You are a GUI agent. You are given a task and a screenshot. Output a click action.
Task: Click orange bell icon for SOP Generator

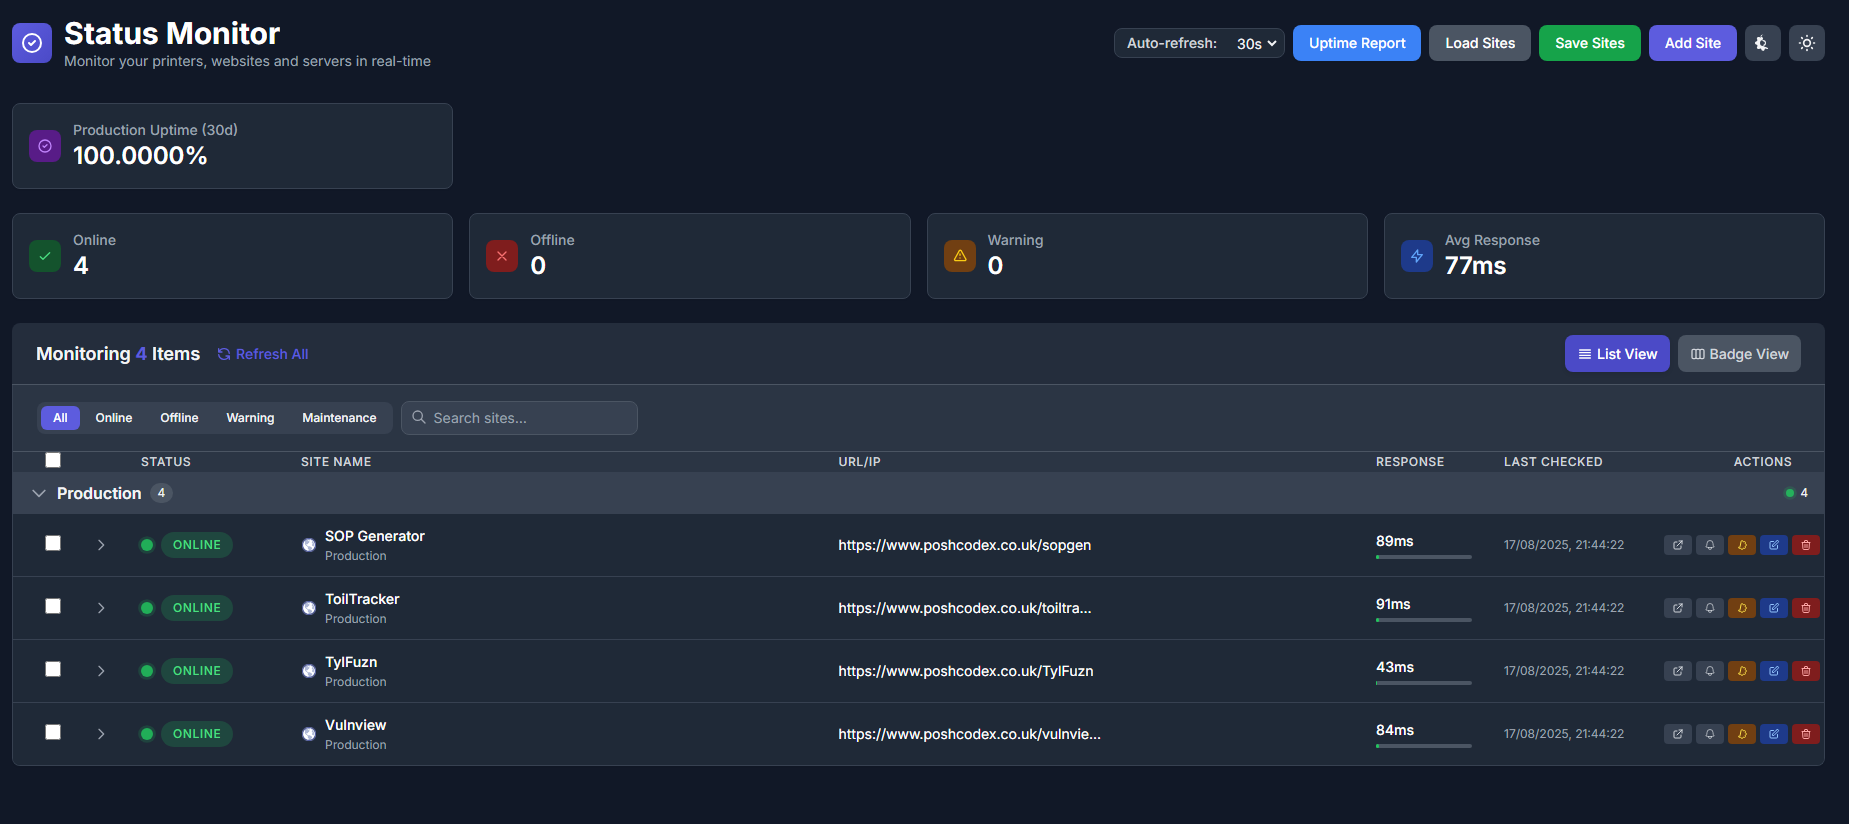coord(1742,545)
